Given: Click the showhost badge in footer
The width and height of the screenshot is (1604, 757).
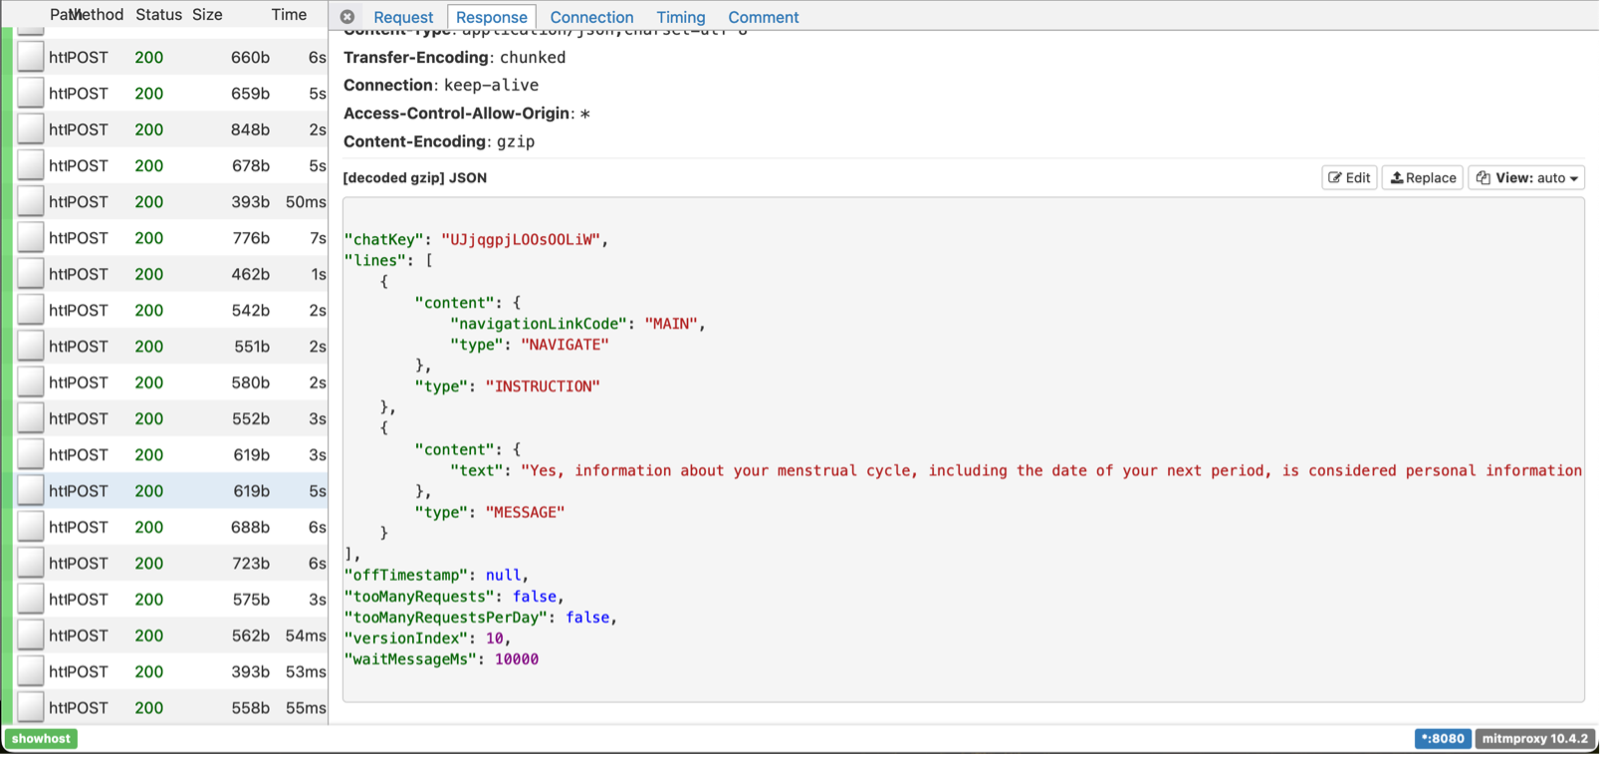Looking at the screenshot, I should pyautogui.click(x=42, y=739).
